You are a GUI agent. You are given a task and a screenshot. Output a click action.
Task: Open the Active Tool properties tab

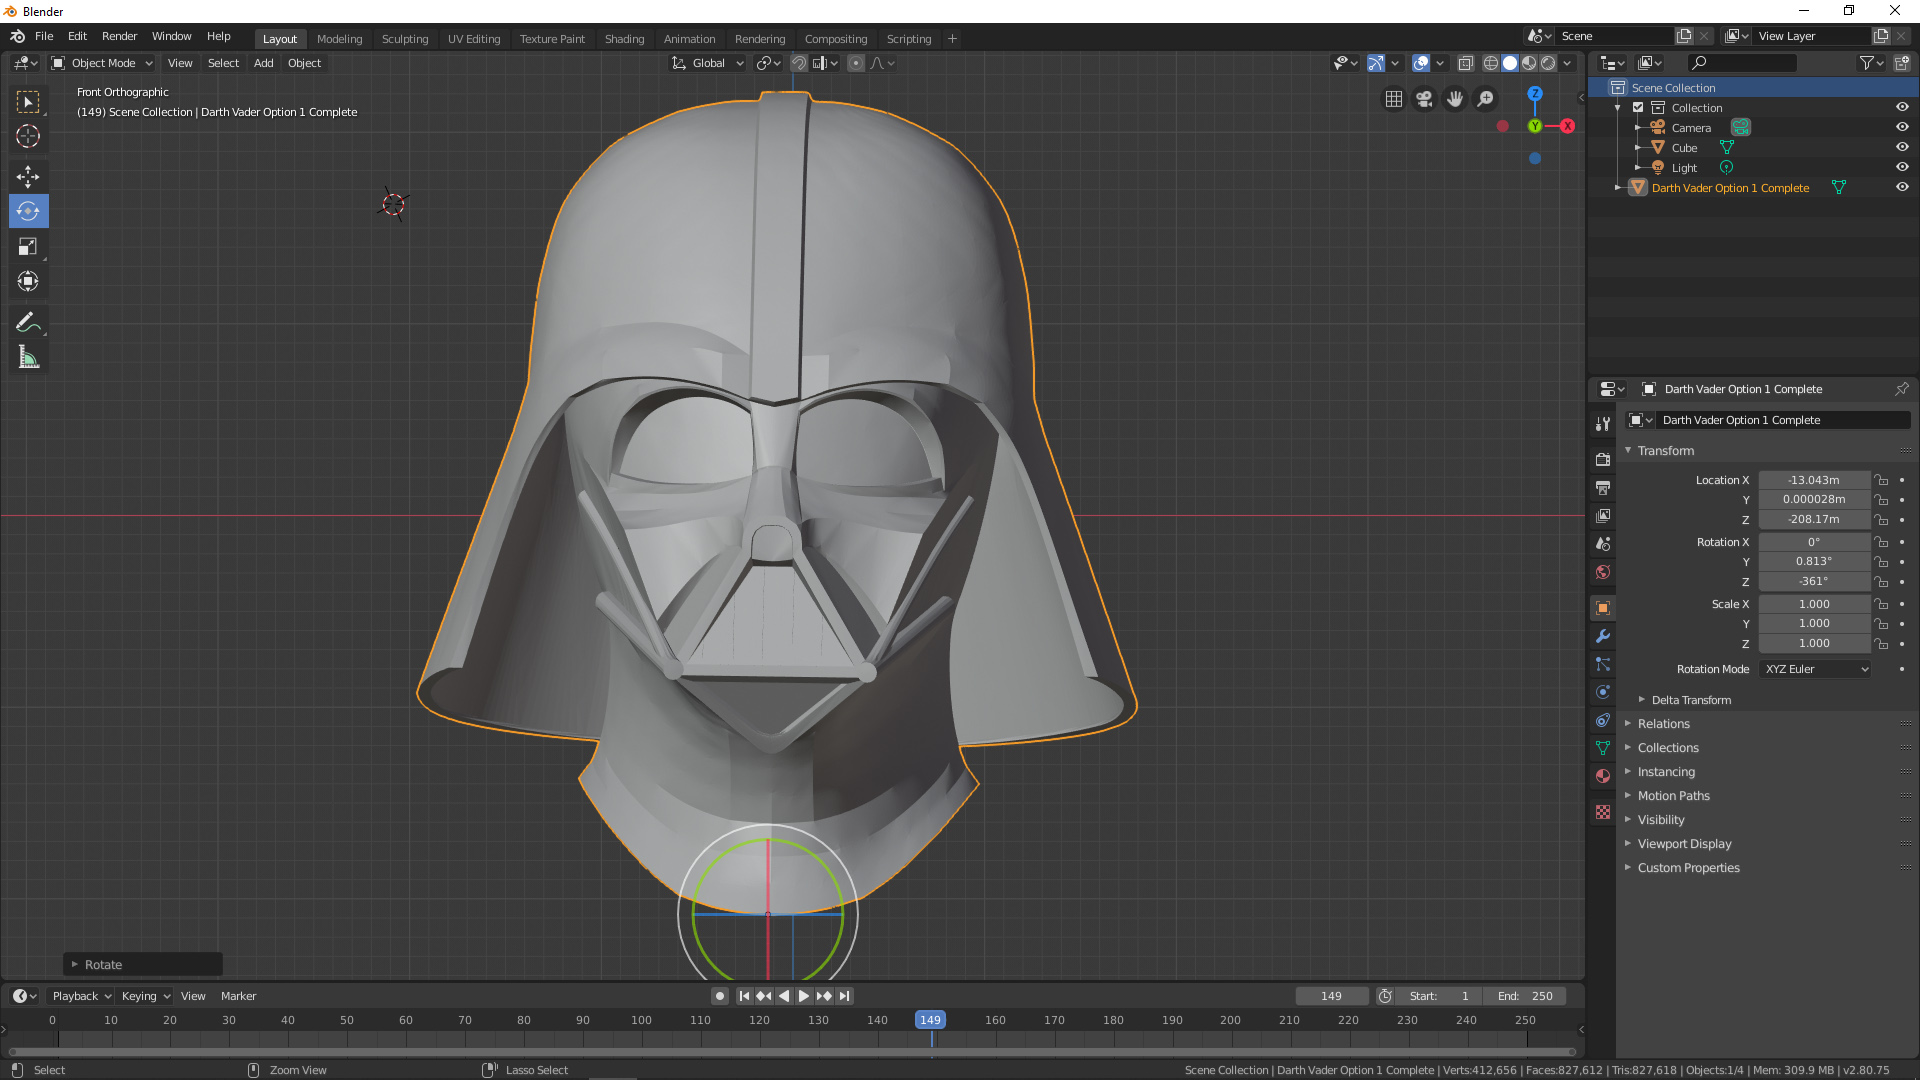1603,424
